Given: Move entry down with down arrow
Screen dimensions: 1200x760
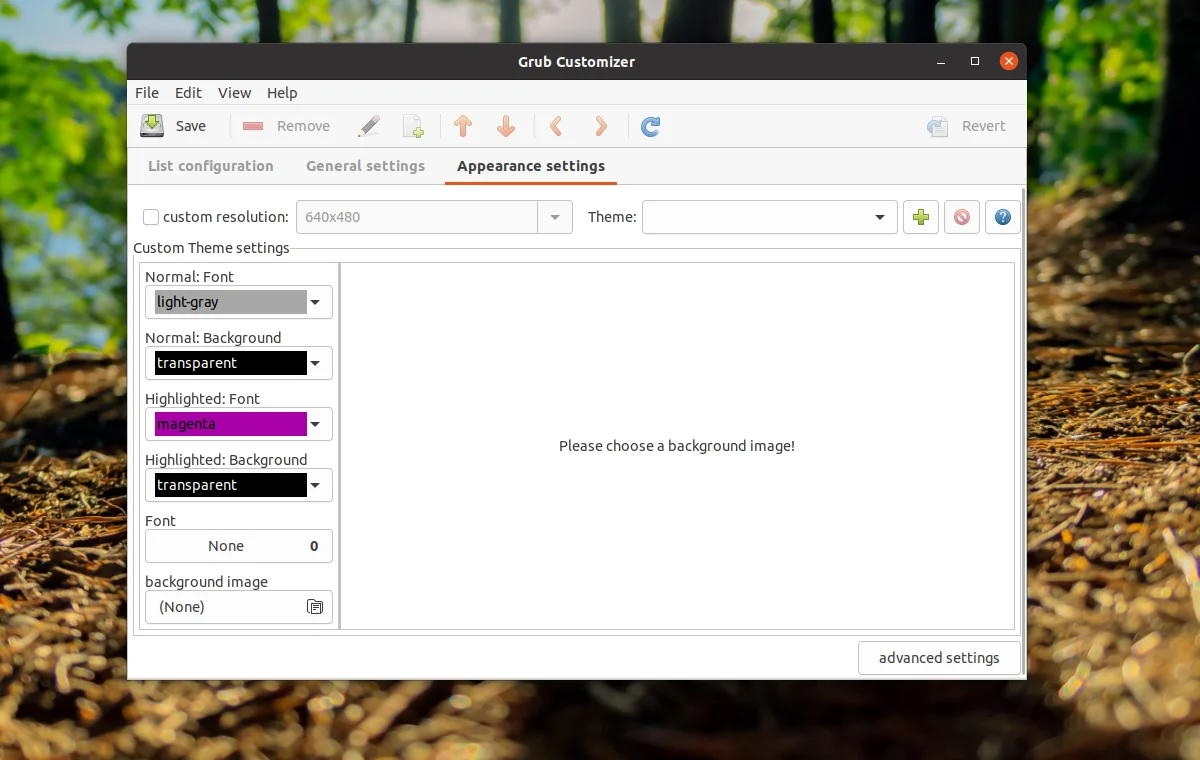Looking at the screenshot, I should (506, 126).
